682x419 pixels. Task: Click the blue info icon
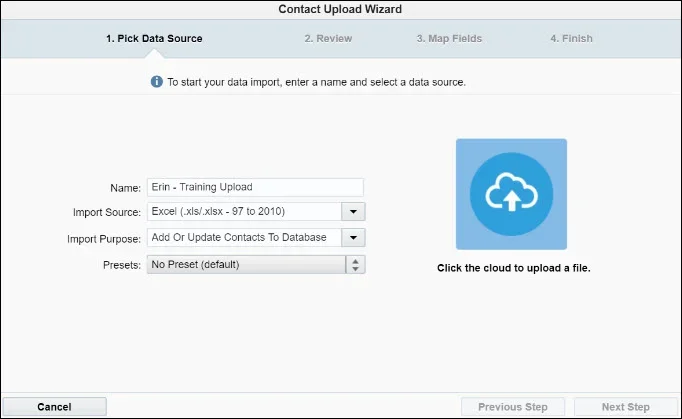click(x=156, y=82)
